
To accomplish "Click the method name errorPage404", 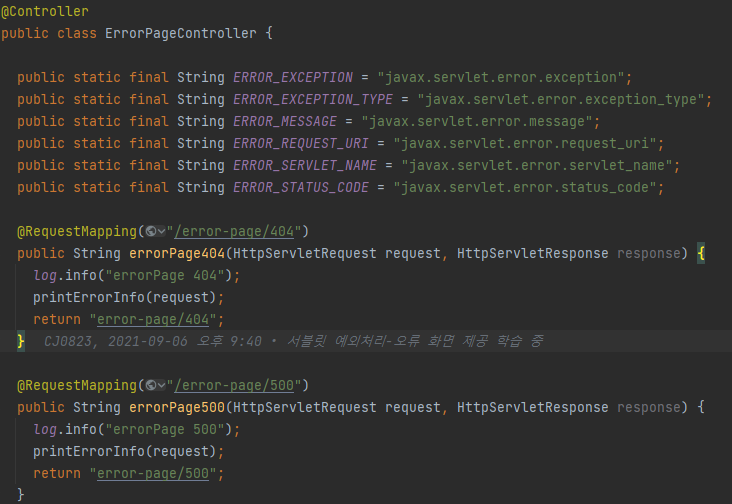I will [x=177, y=253].
